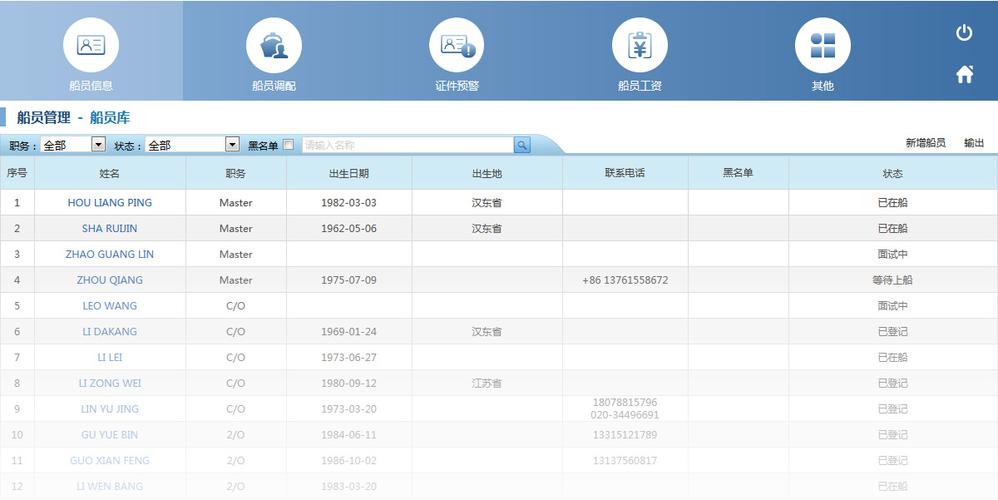
Task: Open LEO WANG crew record
Action: pyautogui.click(x=109, y=306)
